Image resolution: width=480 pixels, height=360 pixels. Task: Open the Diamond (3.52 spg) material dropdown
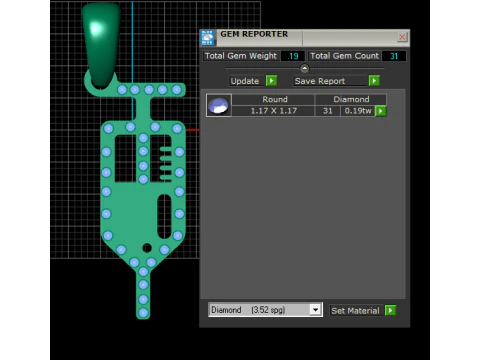pyautogui.click(x=315, y=310)
